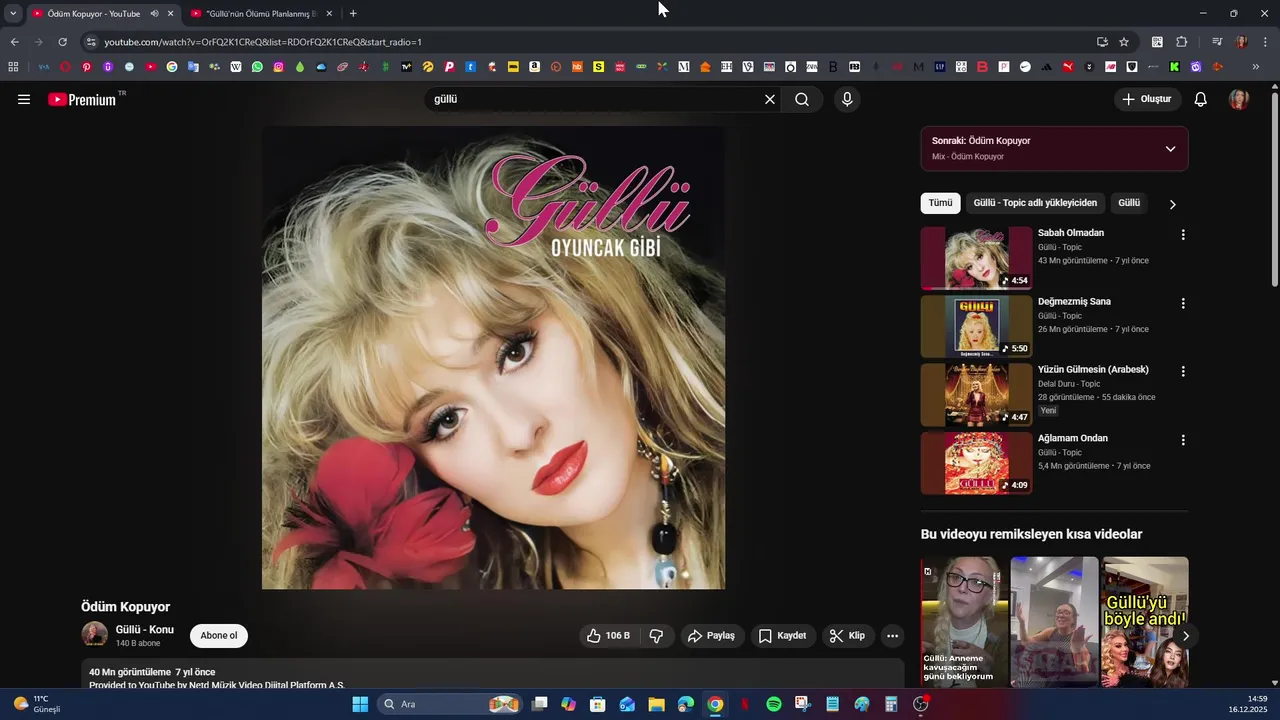
Task: Open the YouTube hamburger guide menu
Action: pyautogui.click(x=24, y=99)
